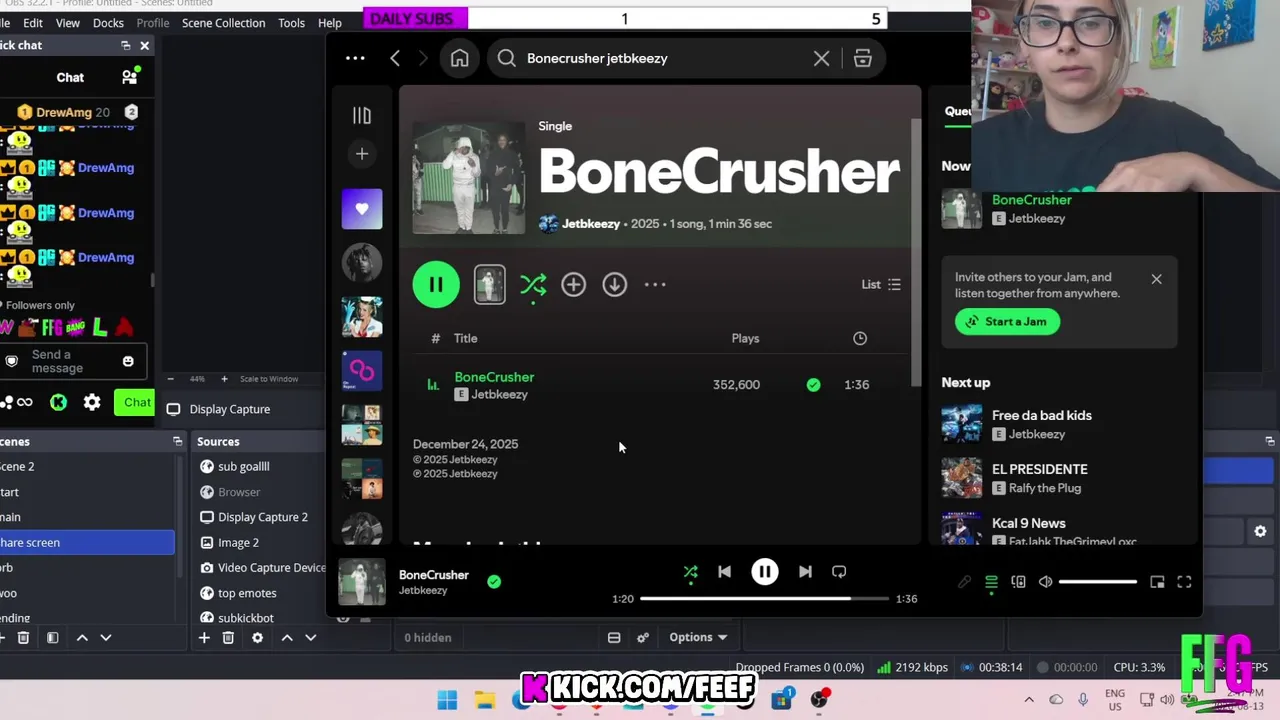Image resolution: width=1280 pixels, height=720 pixels.
Task: Open List view options dropdown
Action: [x=881, y=285]
